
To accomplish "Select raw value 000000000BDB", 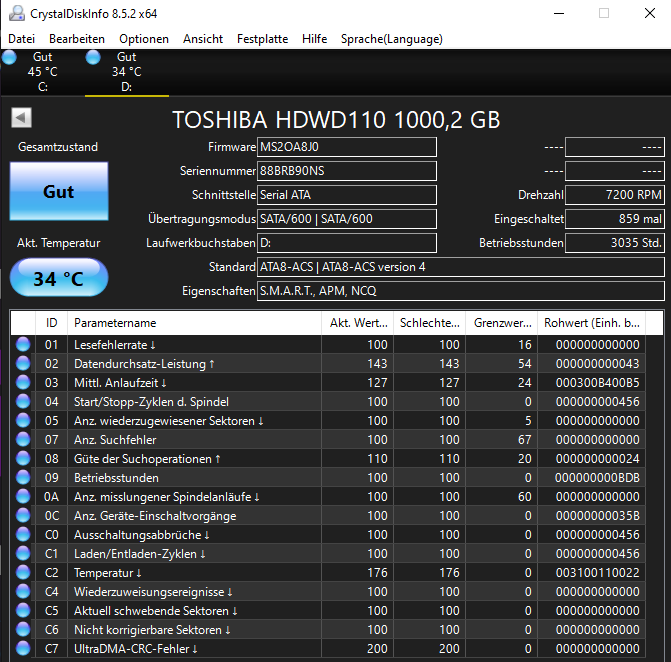I will coord(597,478).
